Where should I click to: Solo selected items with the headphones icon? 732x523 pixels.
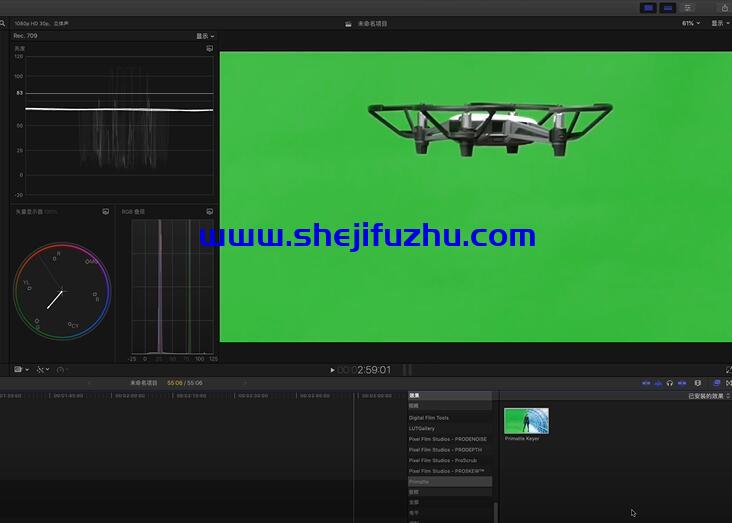pyautogui.click(x=670, y=383)
